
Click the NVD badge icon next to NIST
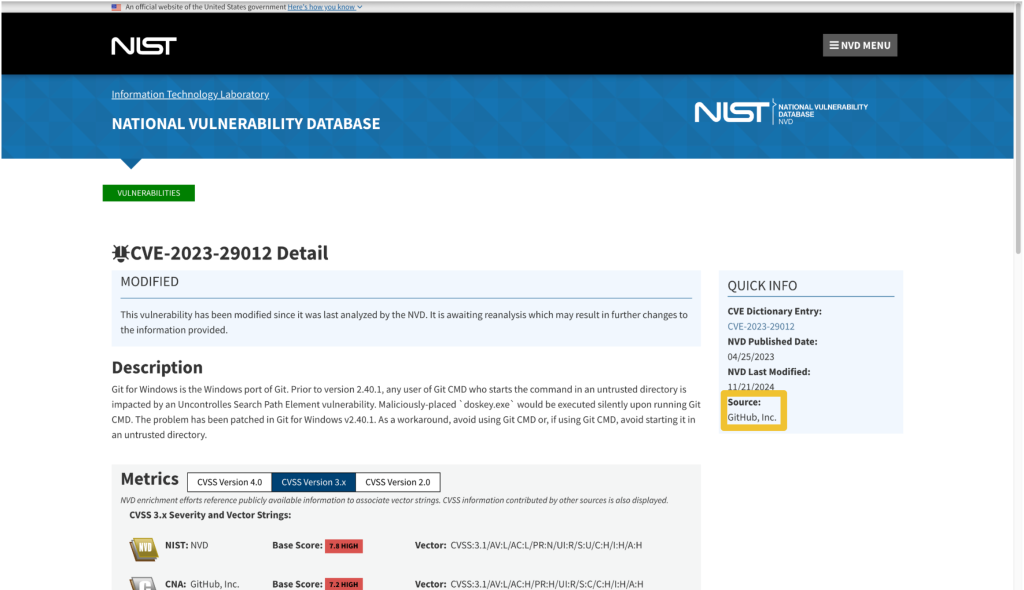pos(143,547)
